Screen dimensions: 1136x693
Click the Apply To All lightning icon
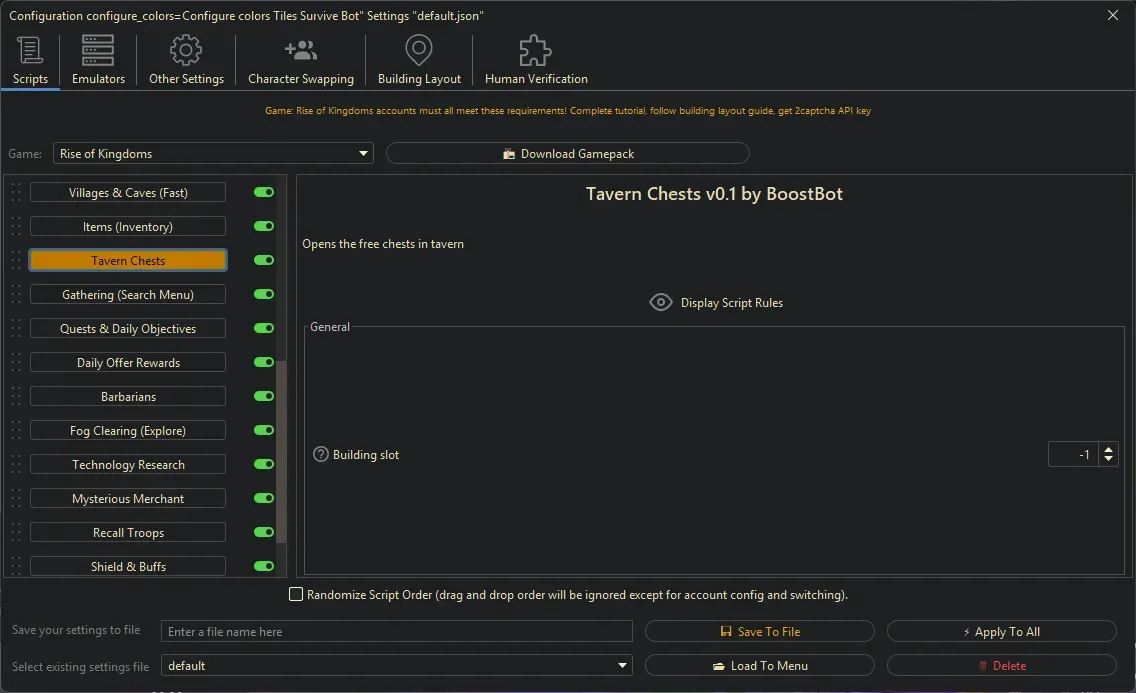pos(967,631)
